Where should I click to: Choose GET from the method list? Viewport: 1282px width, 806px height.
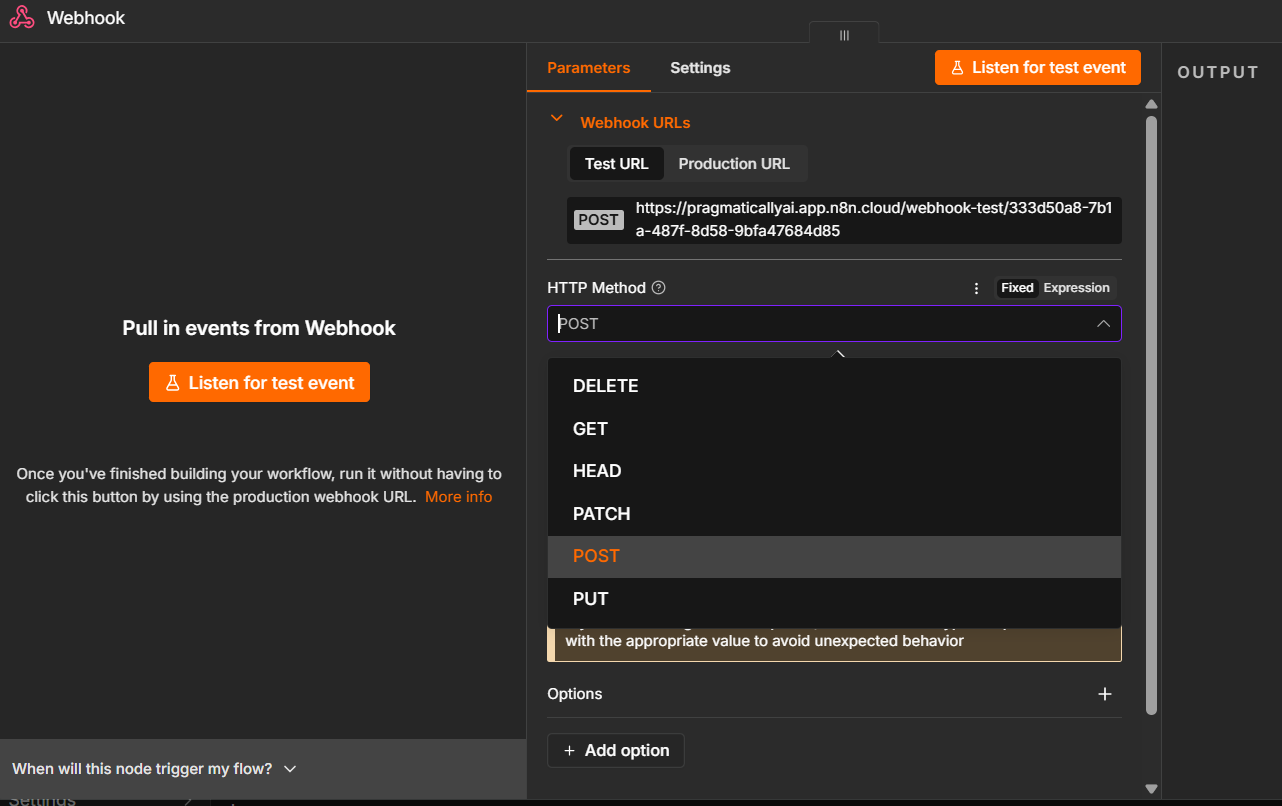point(834,429)
